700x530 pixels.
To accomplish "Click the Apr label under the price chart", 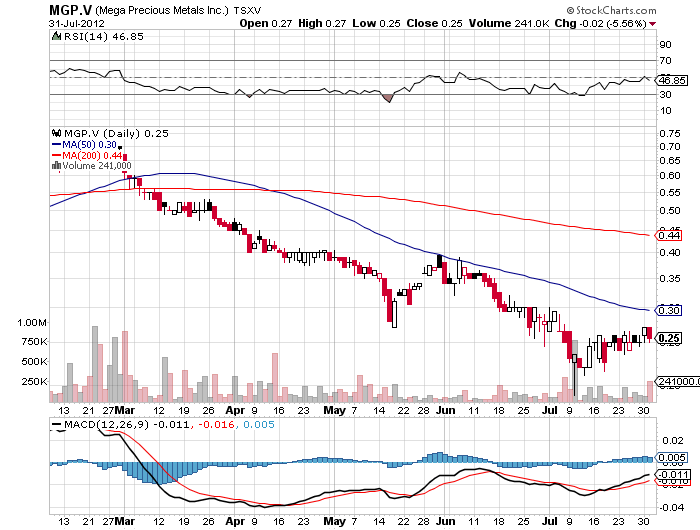I will (235, 410).
